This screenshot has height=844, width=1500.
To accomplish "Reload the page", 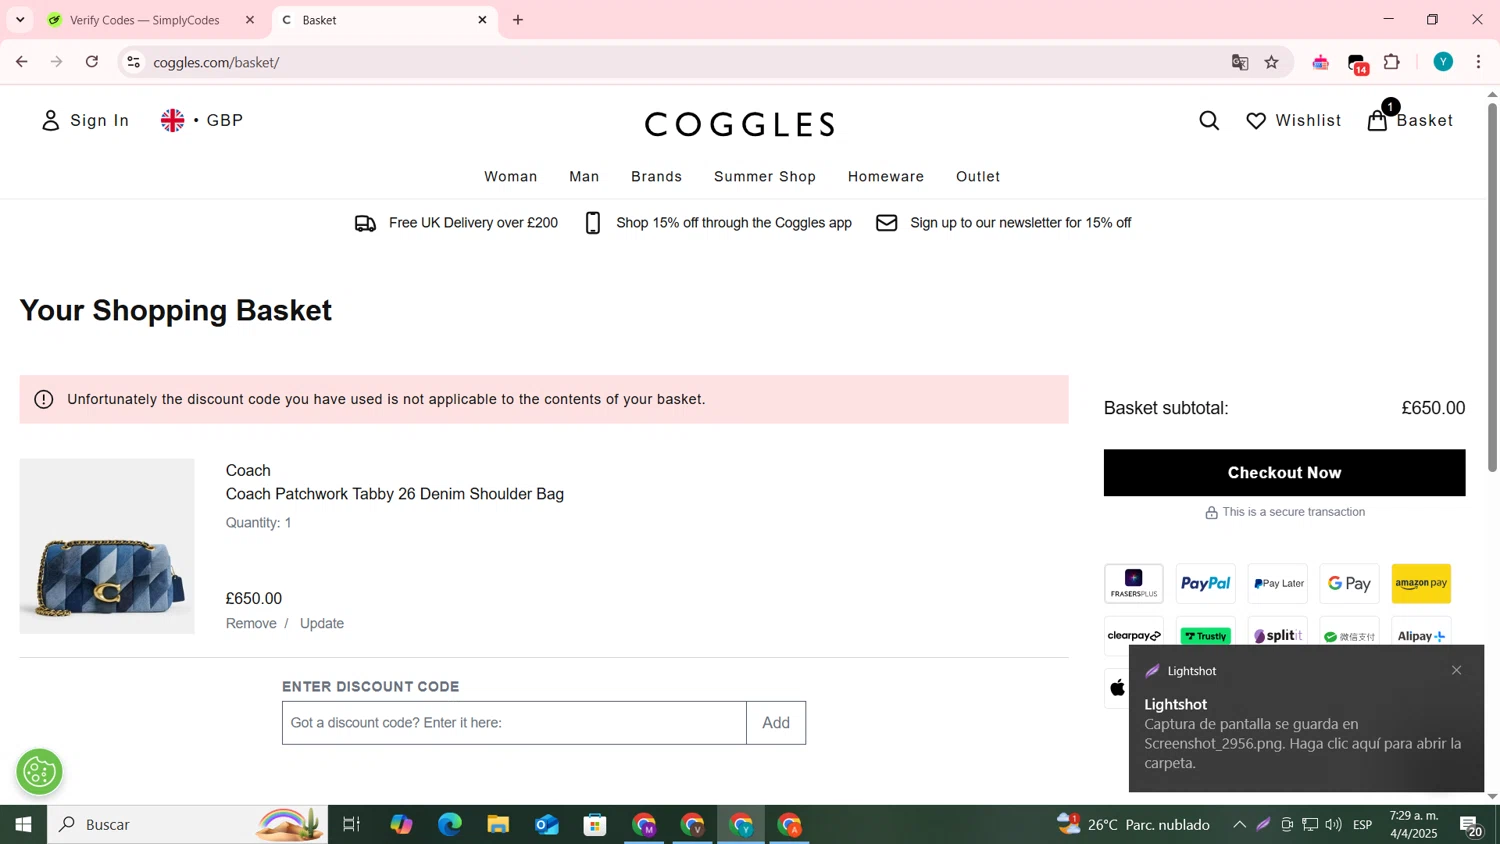I will pyautogui.click(x=92, y=62).
